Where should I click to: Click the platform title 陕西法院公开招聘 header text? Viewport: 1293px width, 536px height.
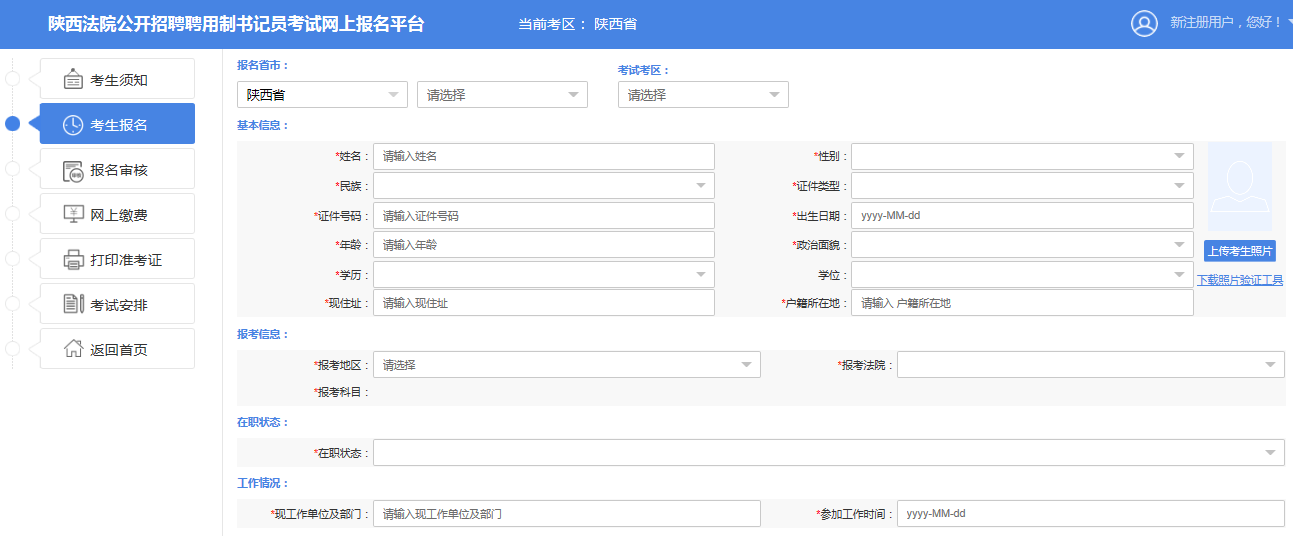pos(236,24)
